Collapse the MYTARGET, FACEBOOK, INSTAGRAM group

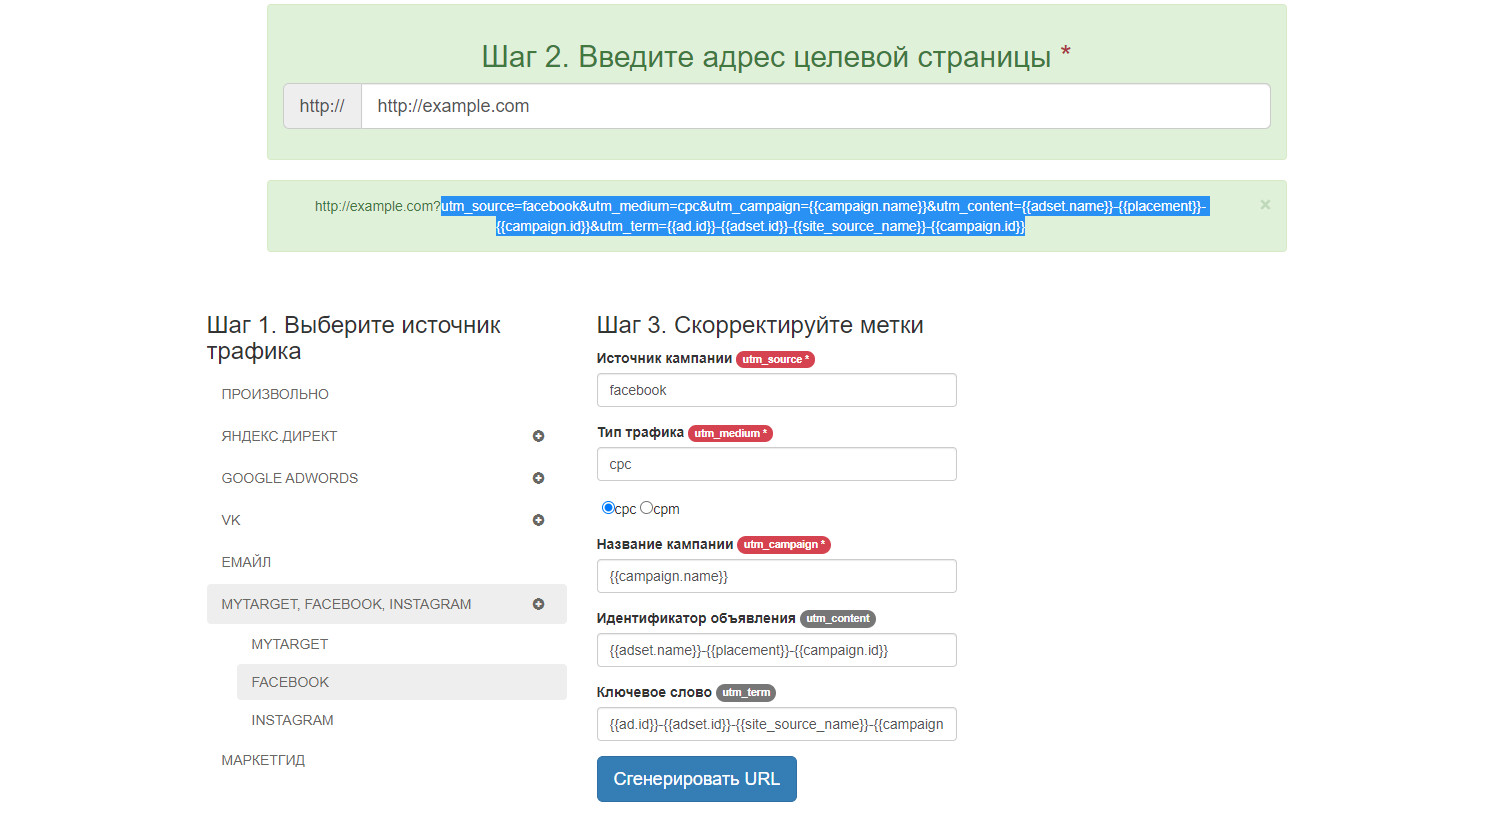pos(538,604)
